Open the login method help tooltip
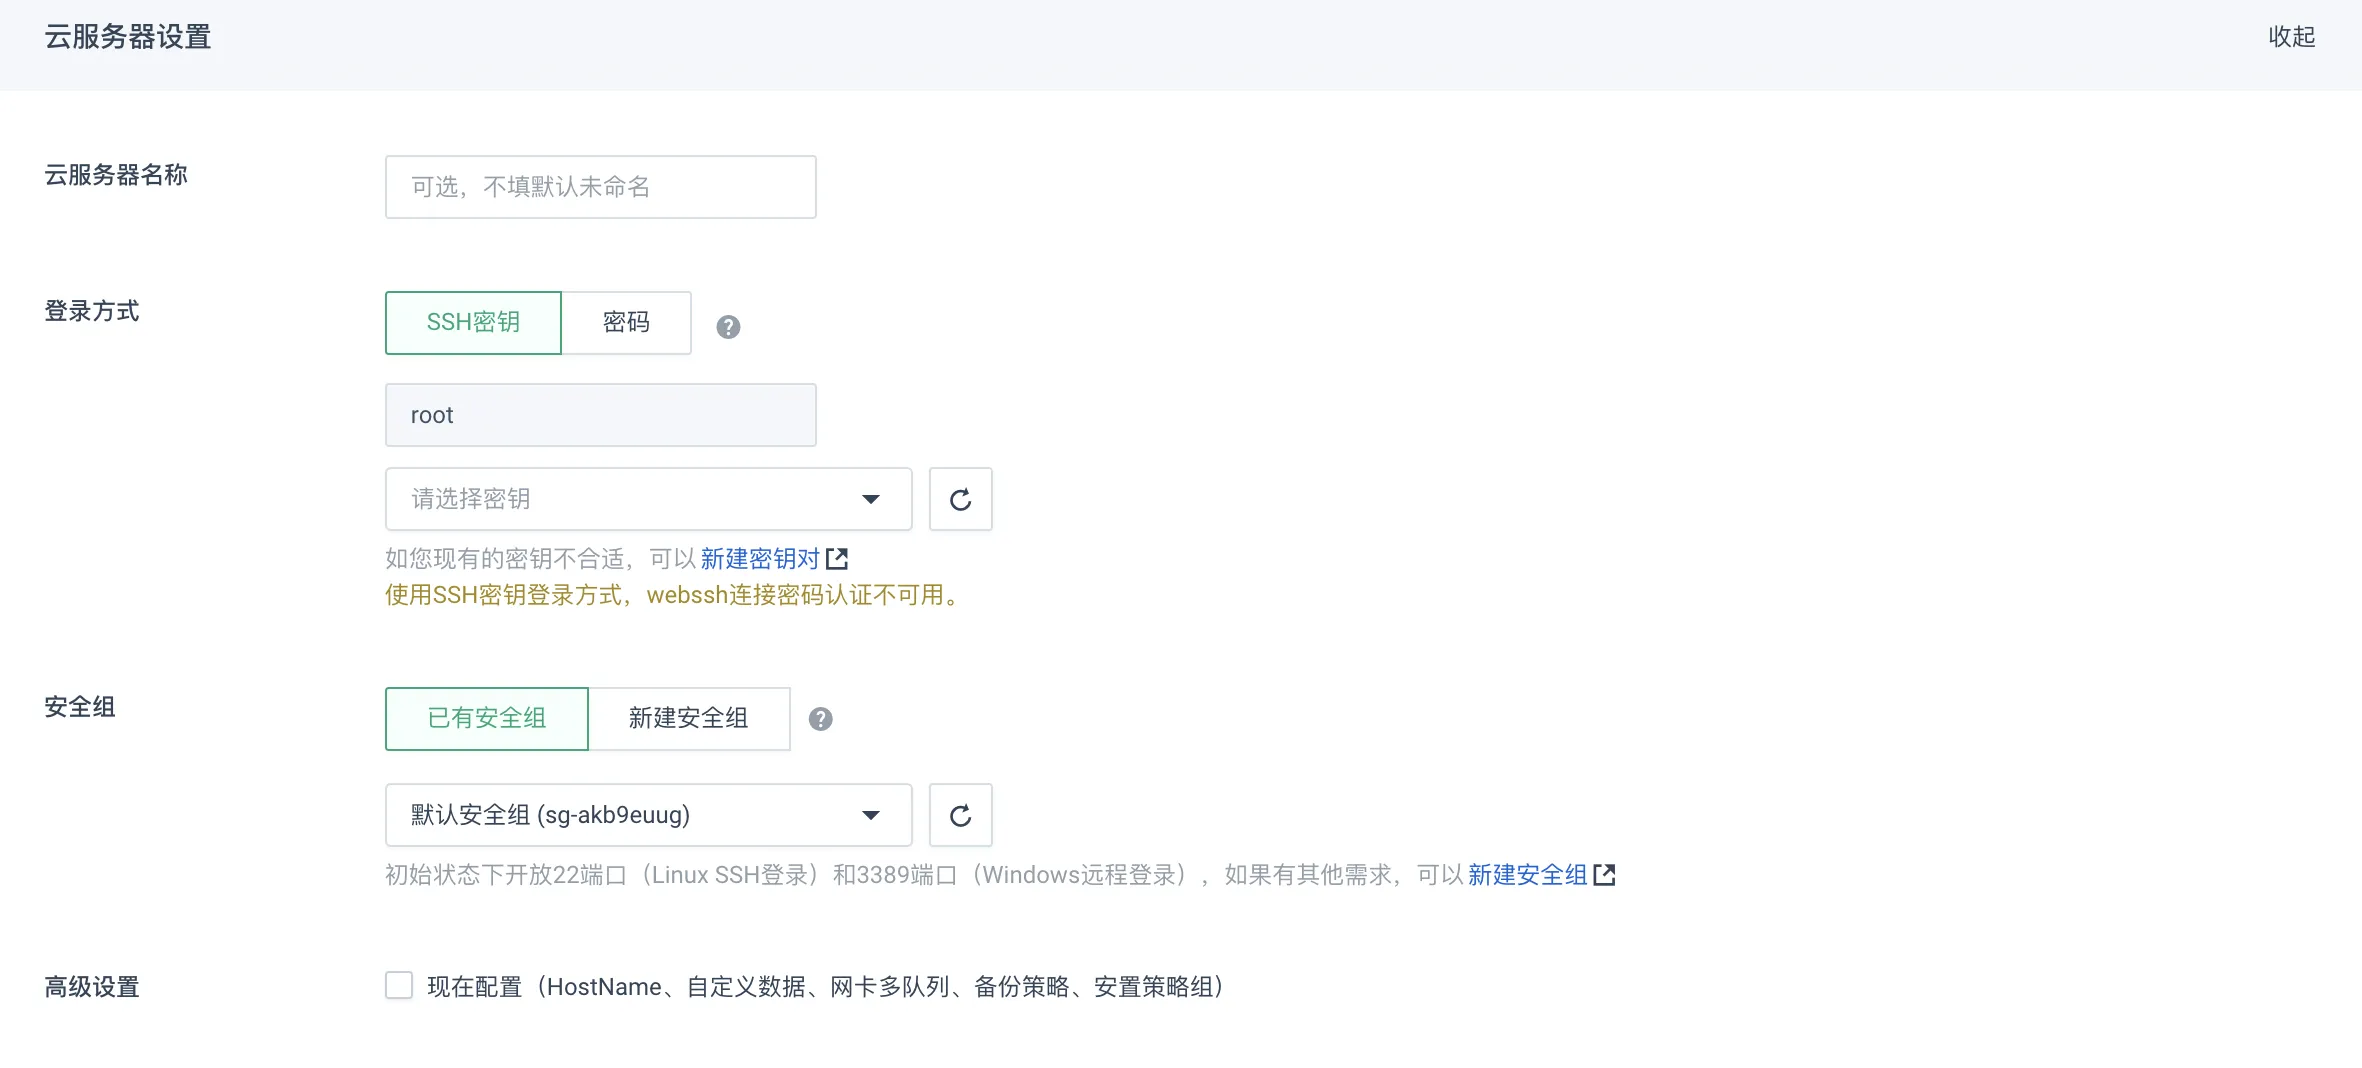 729,326
